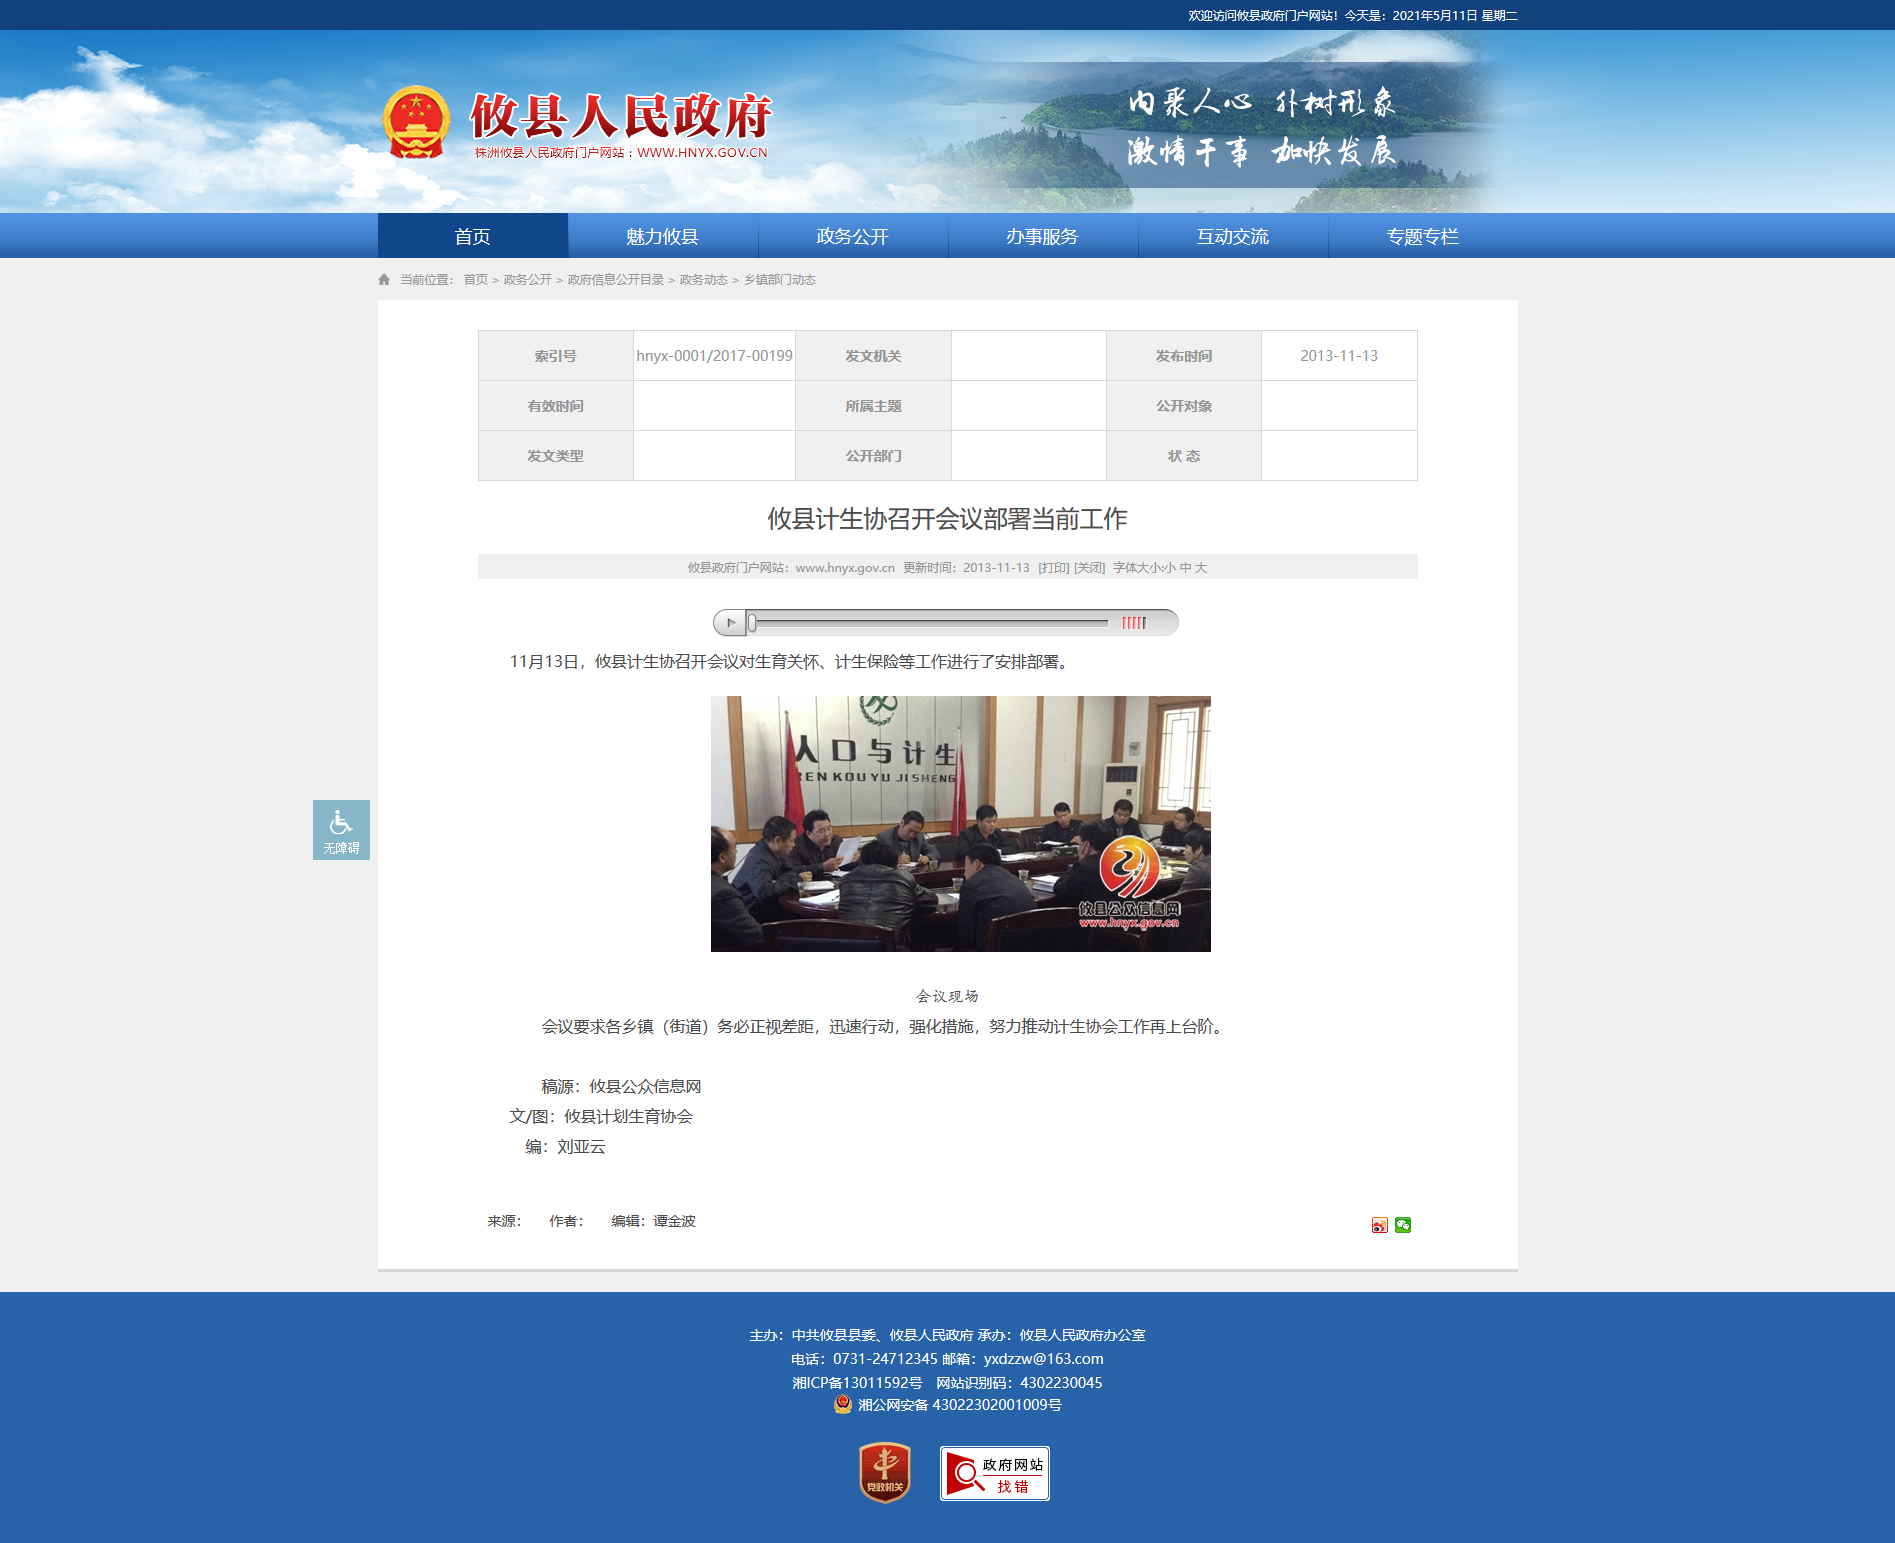Click the home icon in breadcrumb
Viewport: 1895px width, 1543px height.
coord(384,280)
